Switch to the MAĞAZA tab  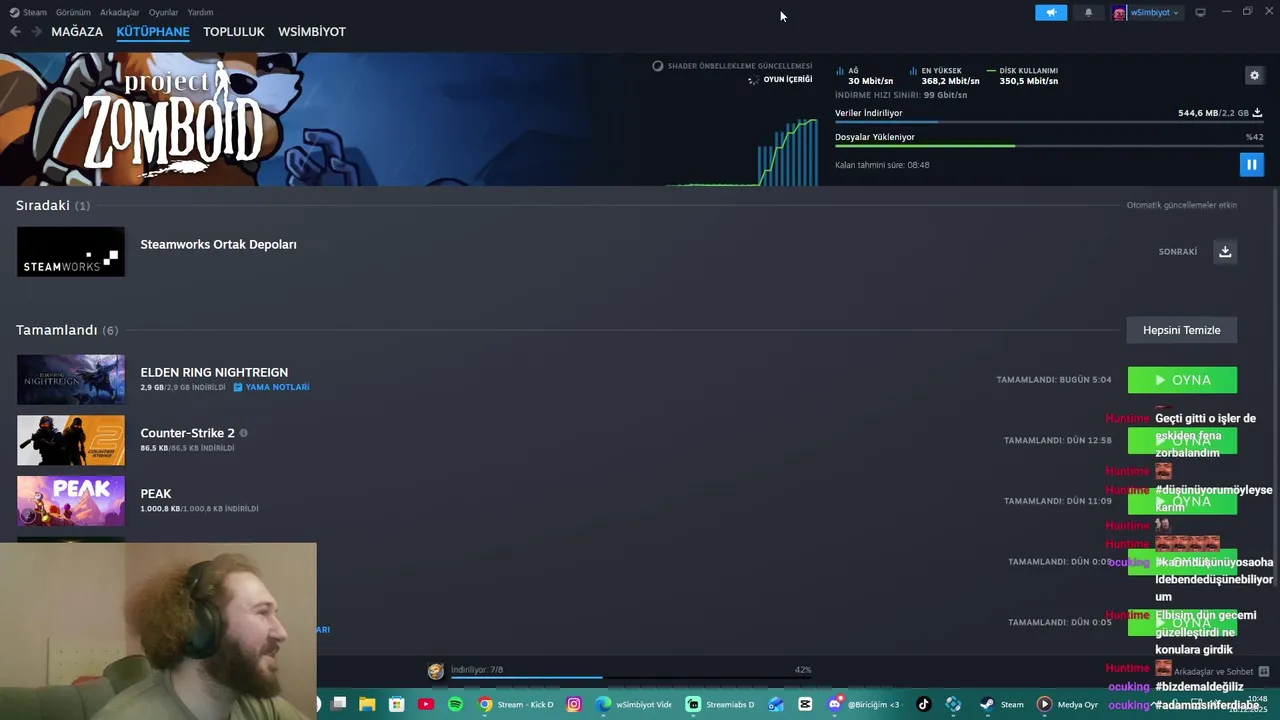pos(77,32)
